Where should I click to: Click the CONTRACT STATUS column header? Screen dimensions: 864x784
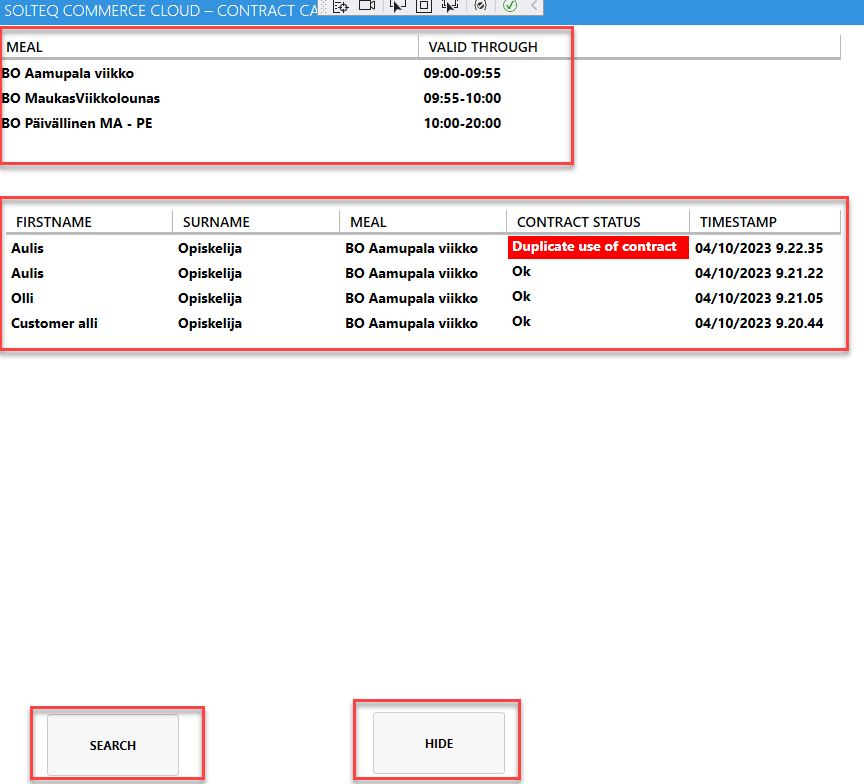pyautogui.click(x=578, y=222)
